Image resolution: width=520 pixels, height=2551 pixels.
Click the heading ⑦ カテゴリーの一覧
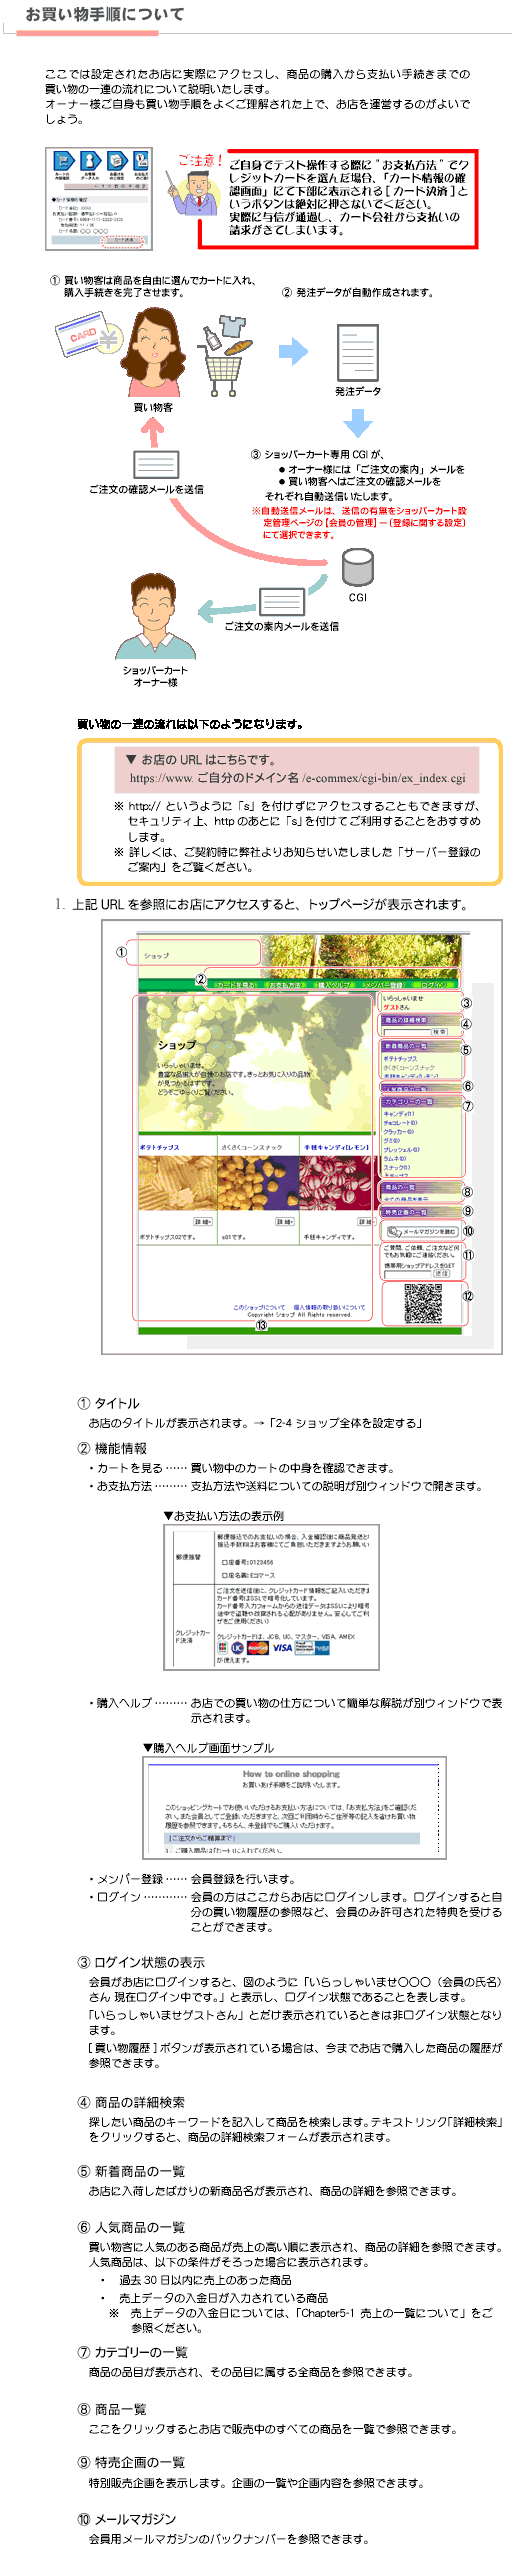[x=133, y=2351]
